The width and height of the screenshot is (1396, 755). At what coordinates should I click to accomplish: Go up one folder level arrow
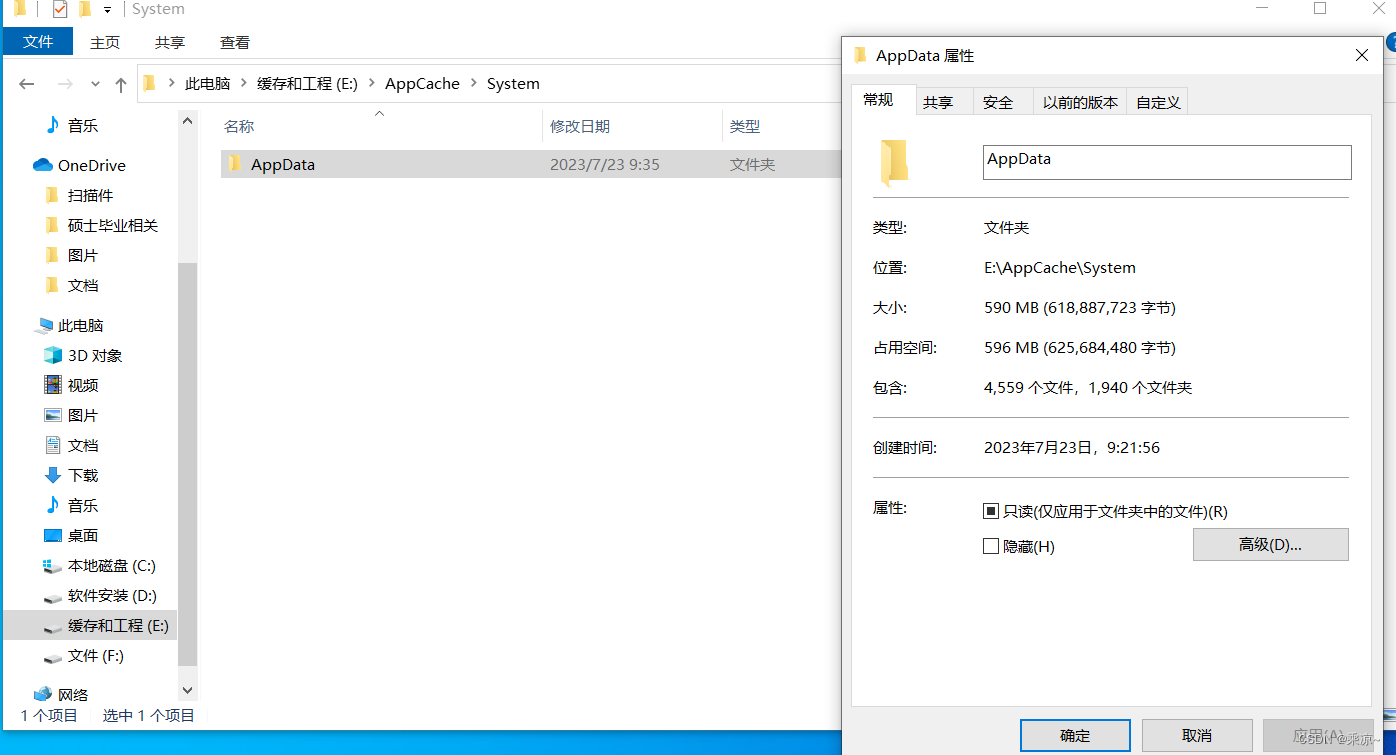click(121, 85)
